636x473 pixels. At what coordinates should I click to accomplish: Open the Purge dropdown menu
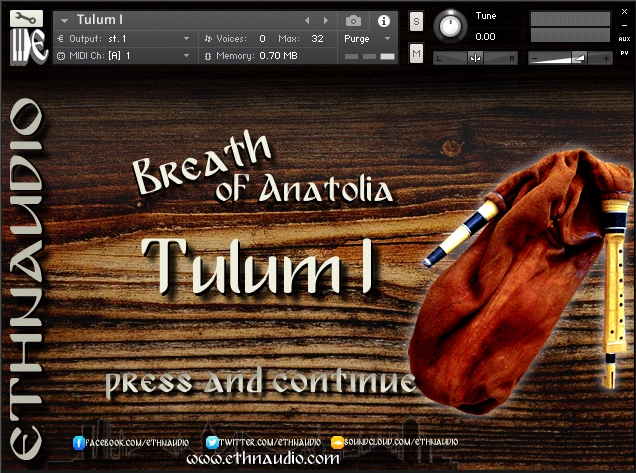(367, 39)
